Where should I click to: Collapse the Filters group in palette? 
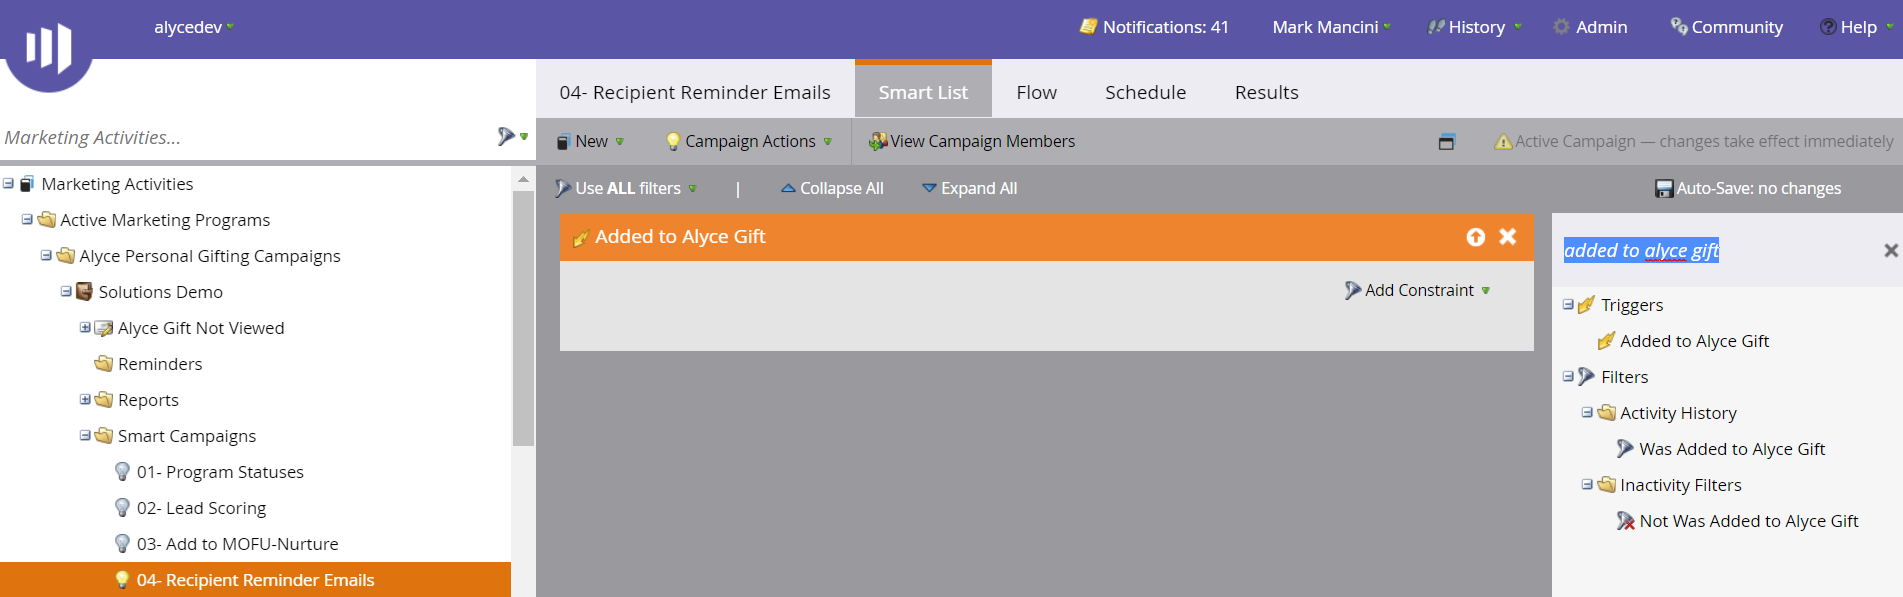(x=1568, y=377)
